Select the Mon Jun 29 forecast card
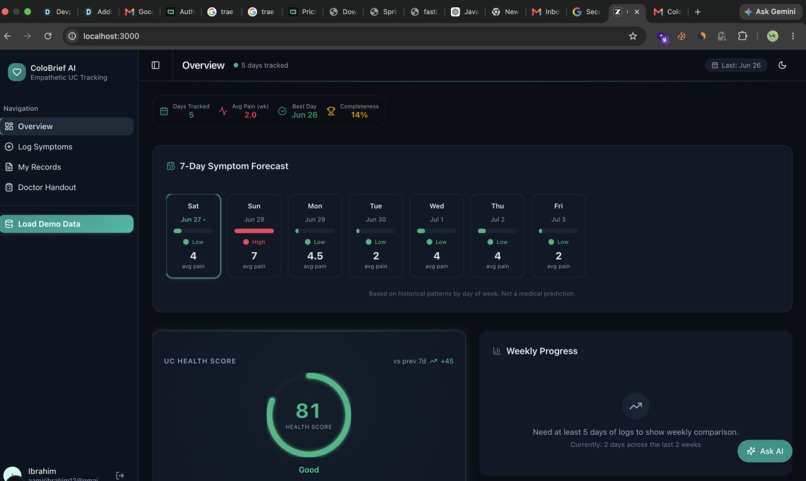The height and width of the screenshot is (481, 806). [x=315, y=236]
